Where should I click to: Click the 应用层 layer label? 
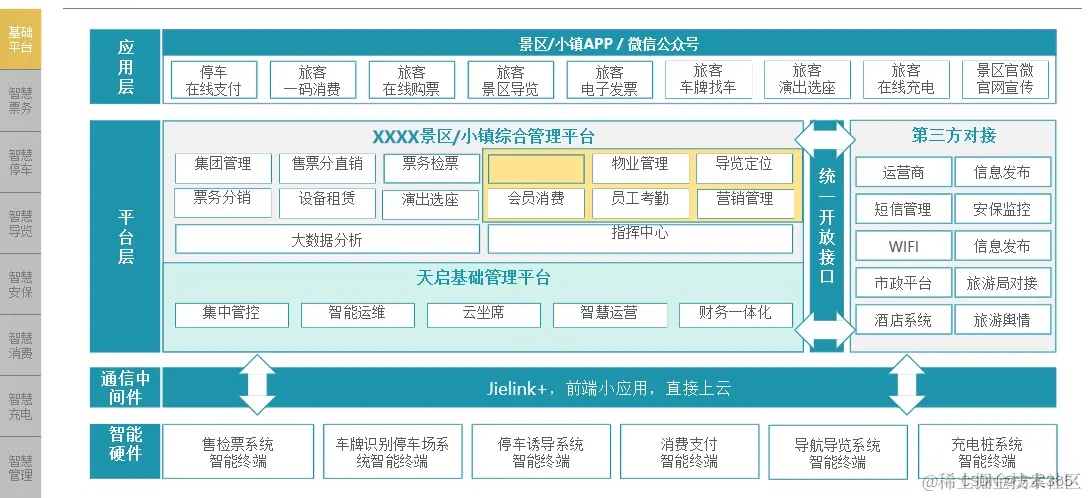pos(125,67)
